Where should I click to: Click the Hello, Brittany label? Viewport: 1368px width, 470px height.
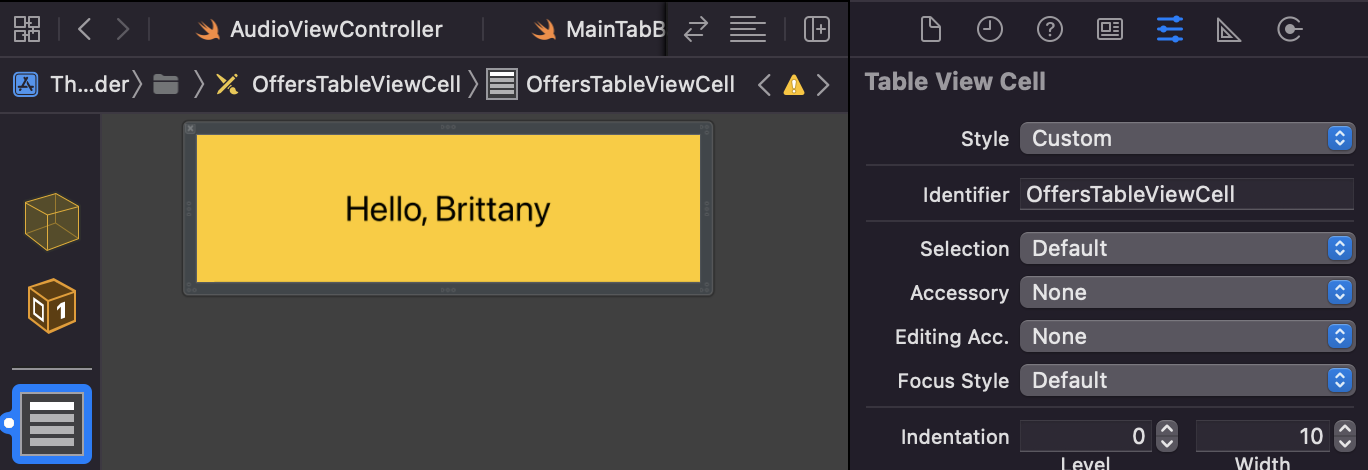pos(448,209)
